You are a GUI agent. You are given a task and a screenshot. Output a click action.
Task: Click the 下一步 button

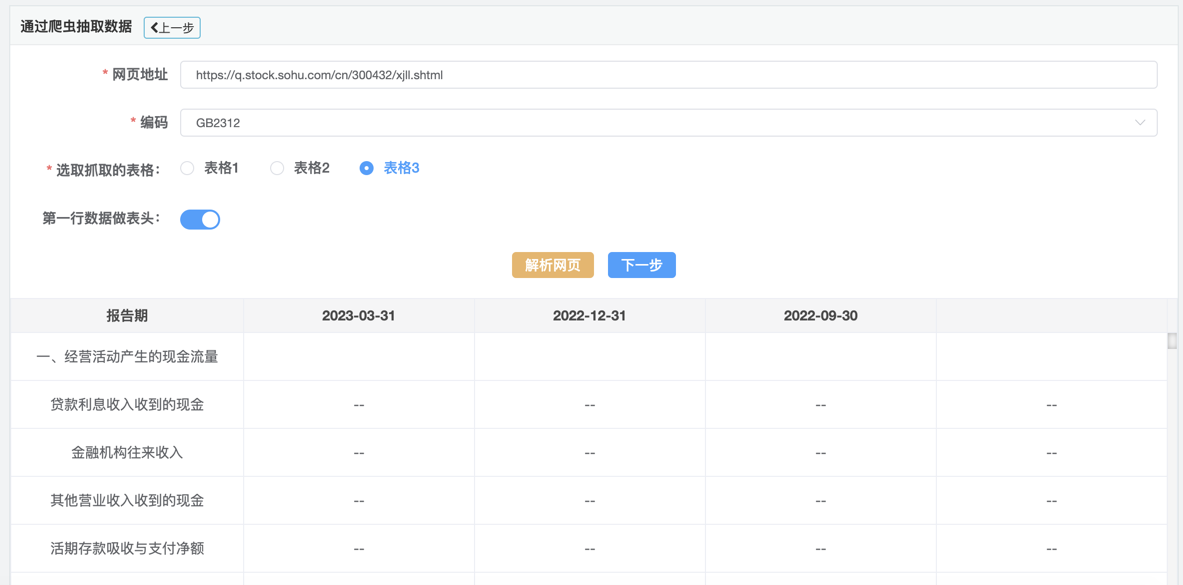pyautogui.click(x=641, y=265)
